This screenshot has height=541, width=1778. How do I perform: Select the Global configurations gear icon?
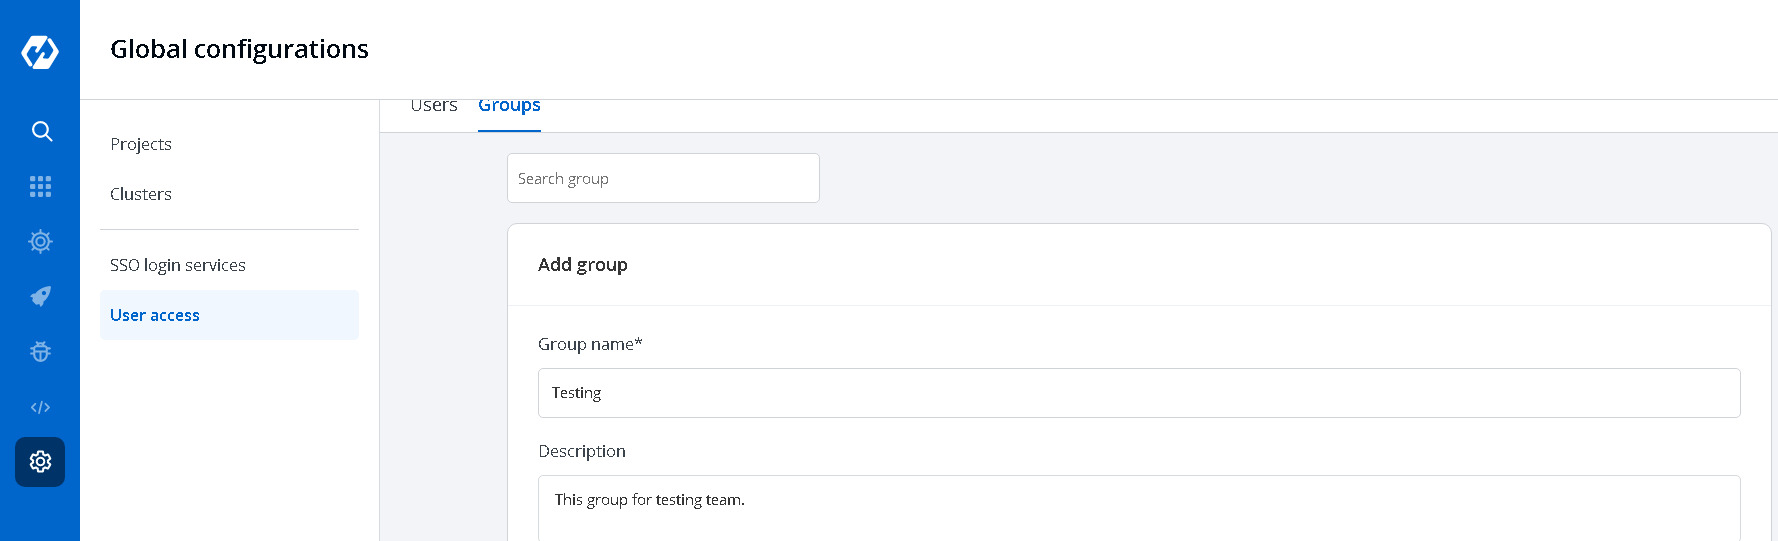click(40, 462)
